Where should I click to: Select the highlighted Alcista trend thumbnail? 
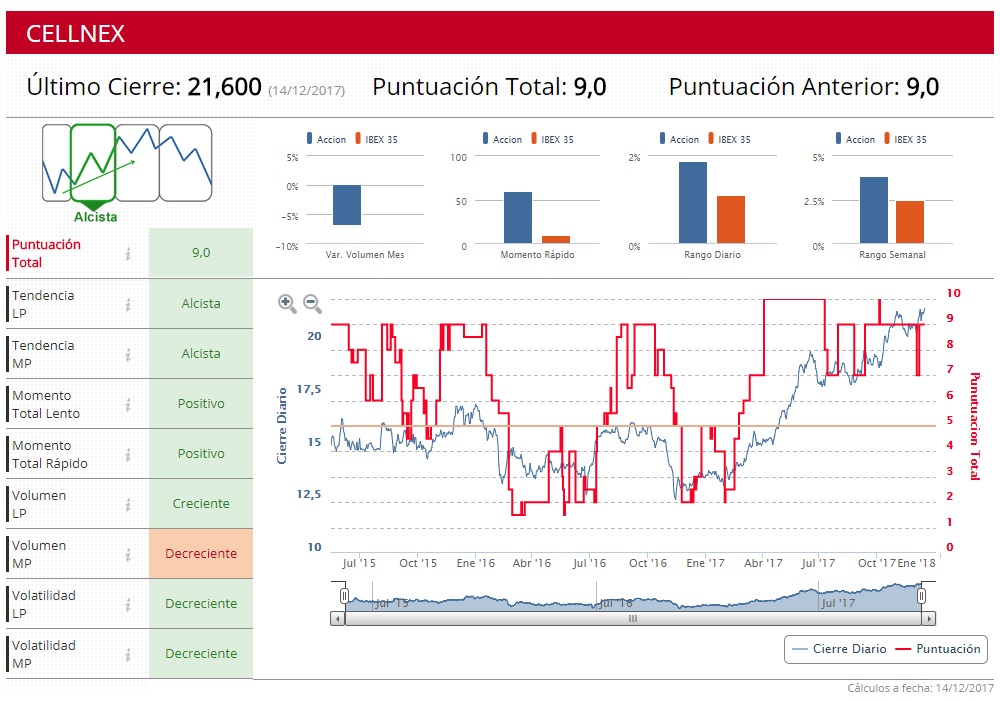point(93,163)
